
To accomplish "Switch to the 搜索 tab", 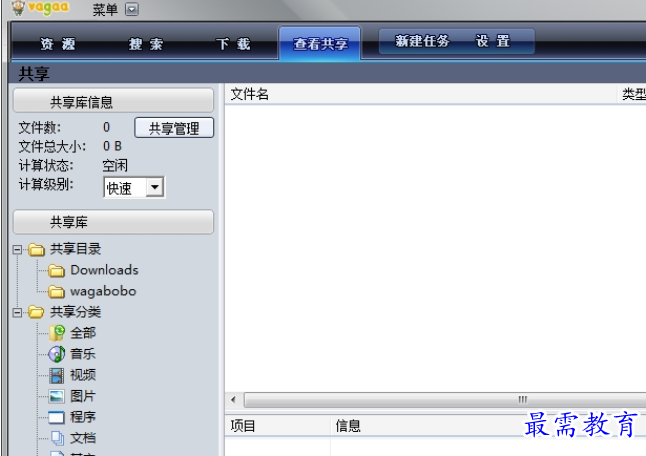I will point(146,44).
